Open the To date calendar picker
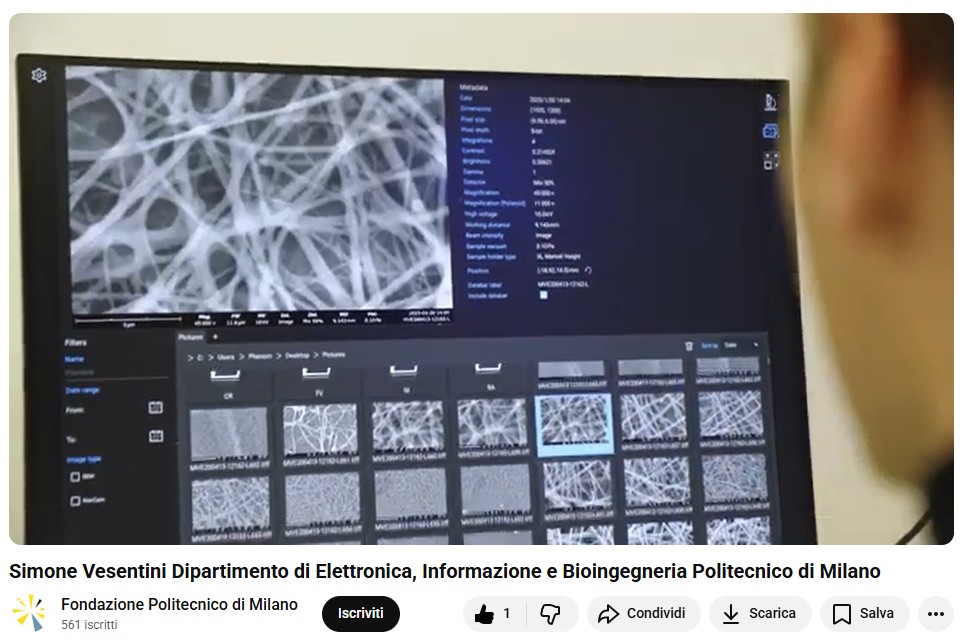971x644 pixels. (155, 436)
